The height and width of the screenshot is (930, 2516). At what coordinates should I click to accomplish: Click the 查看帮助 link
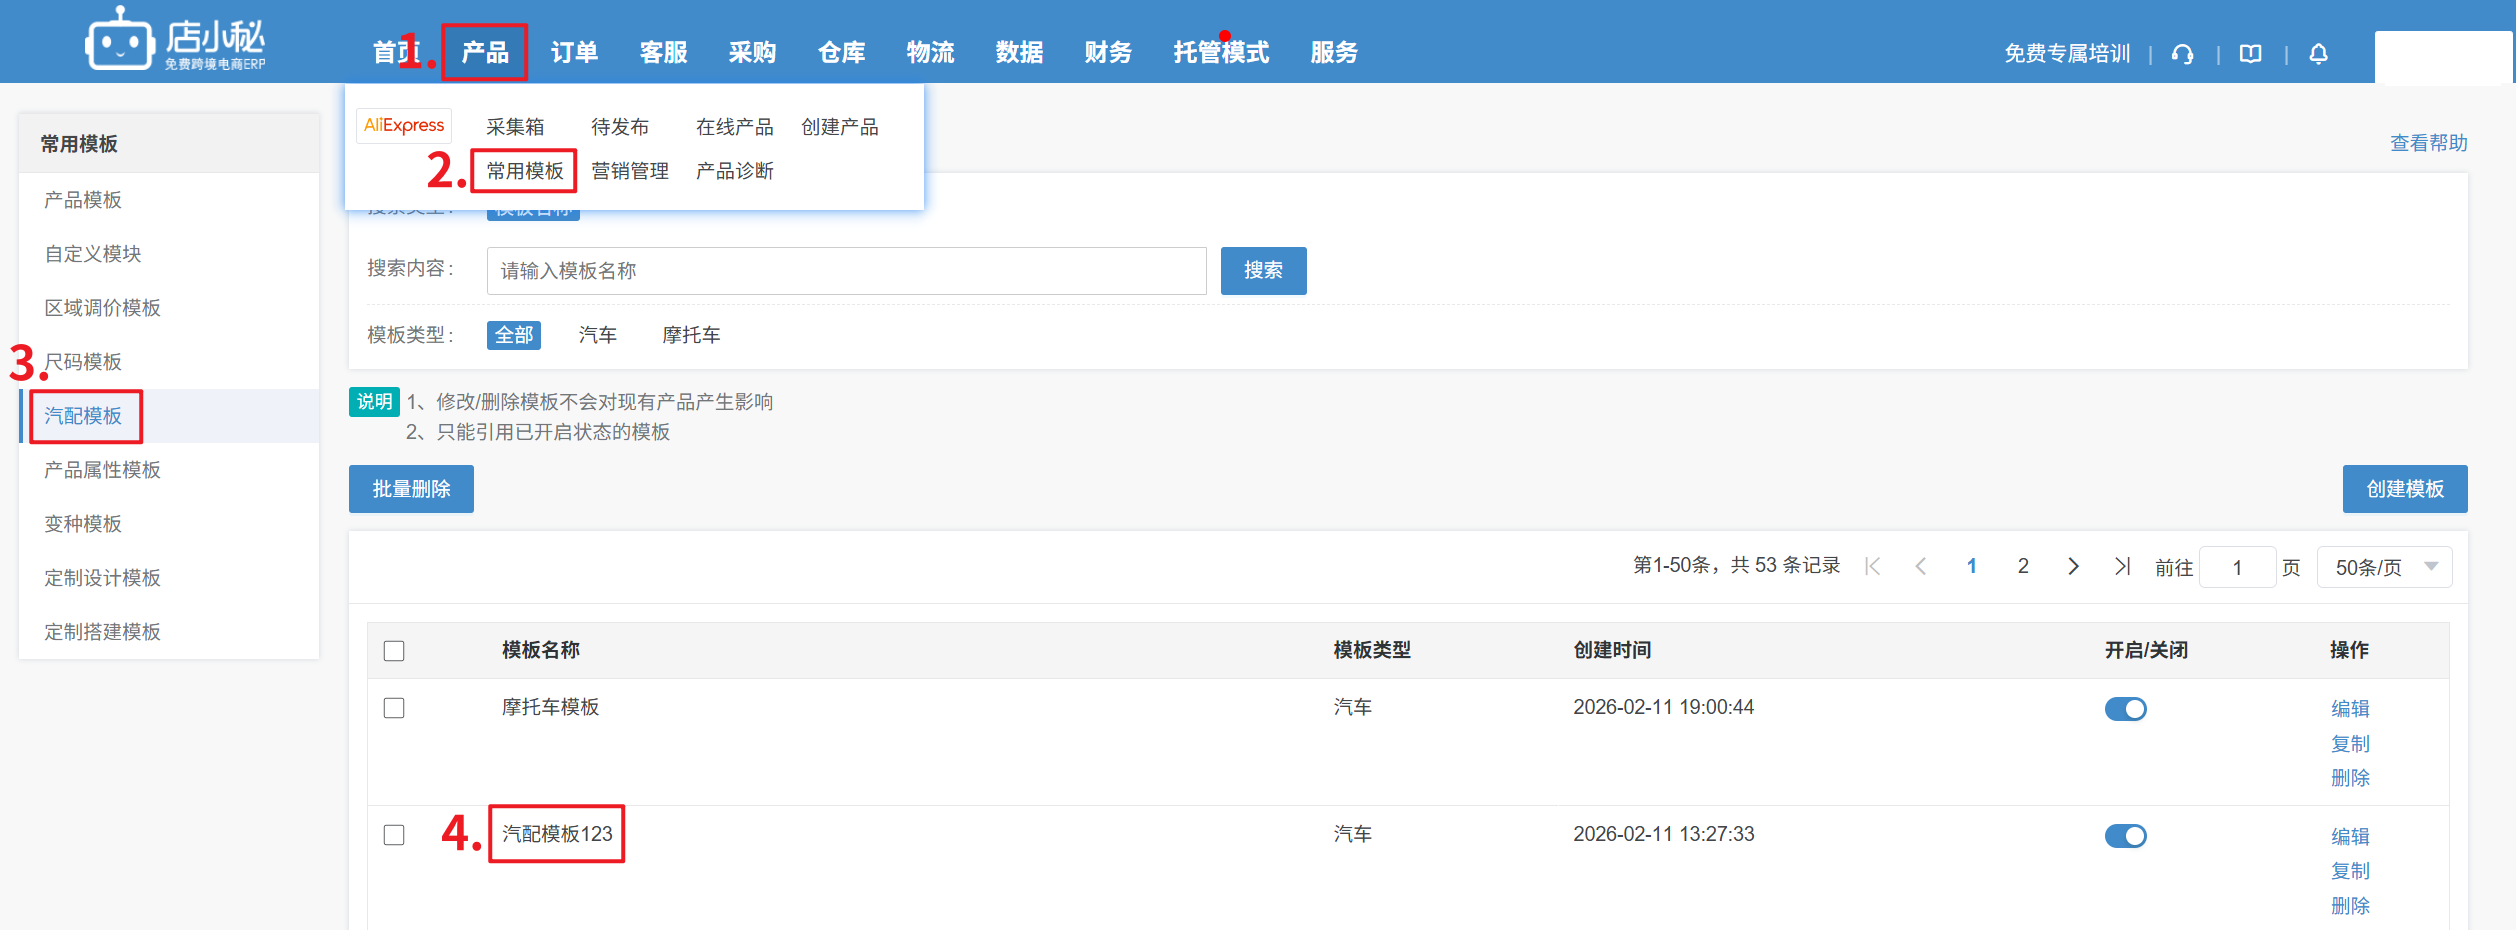point(2428,143)
